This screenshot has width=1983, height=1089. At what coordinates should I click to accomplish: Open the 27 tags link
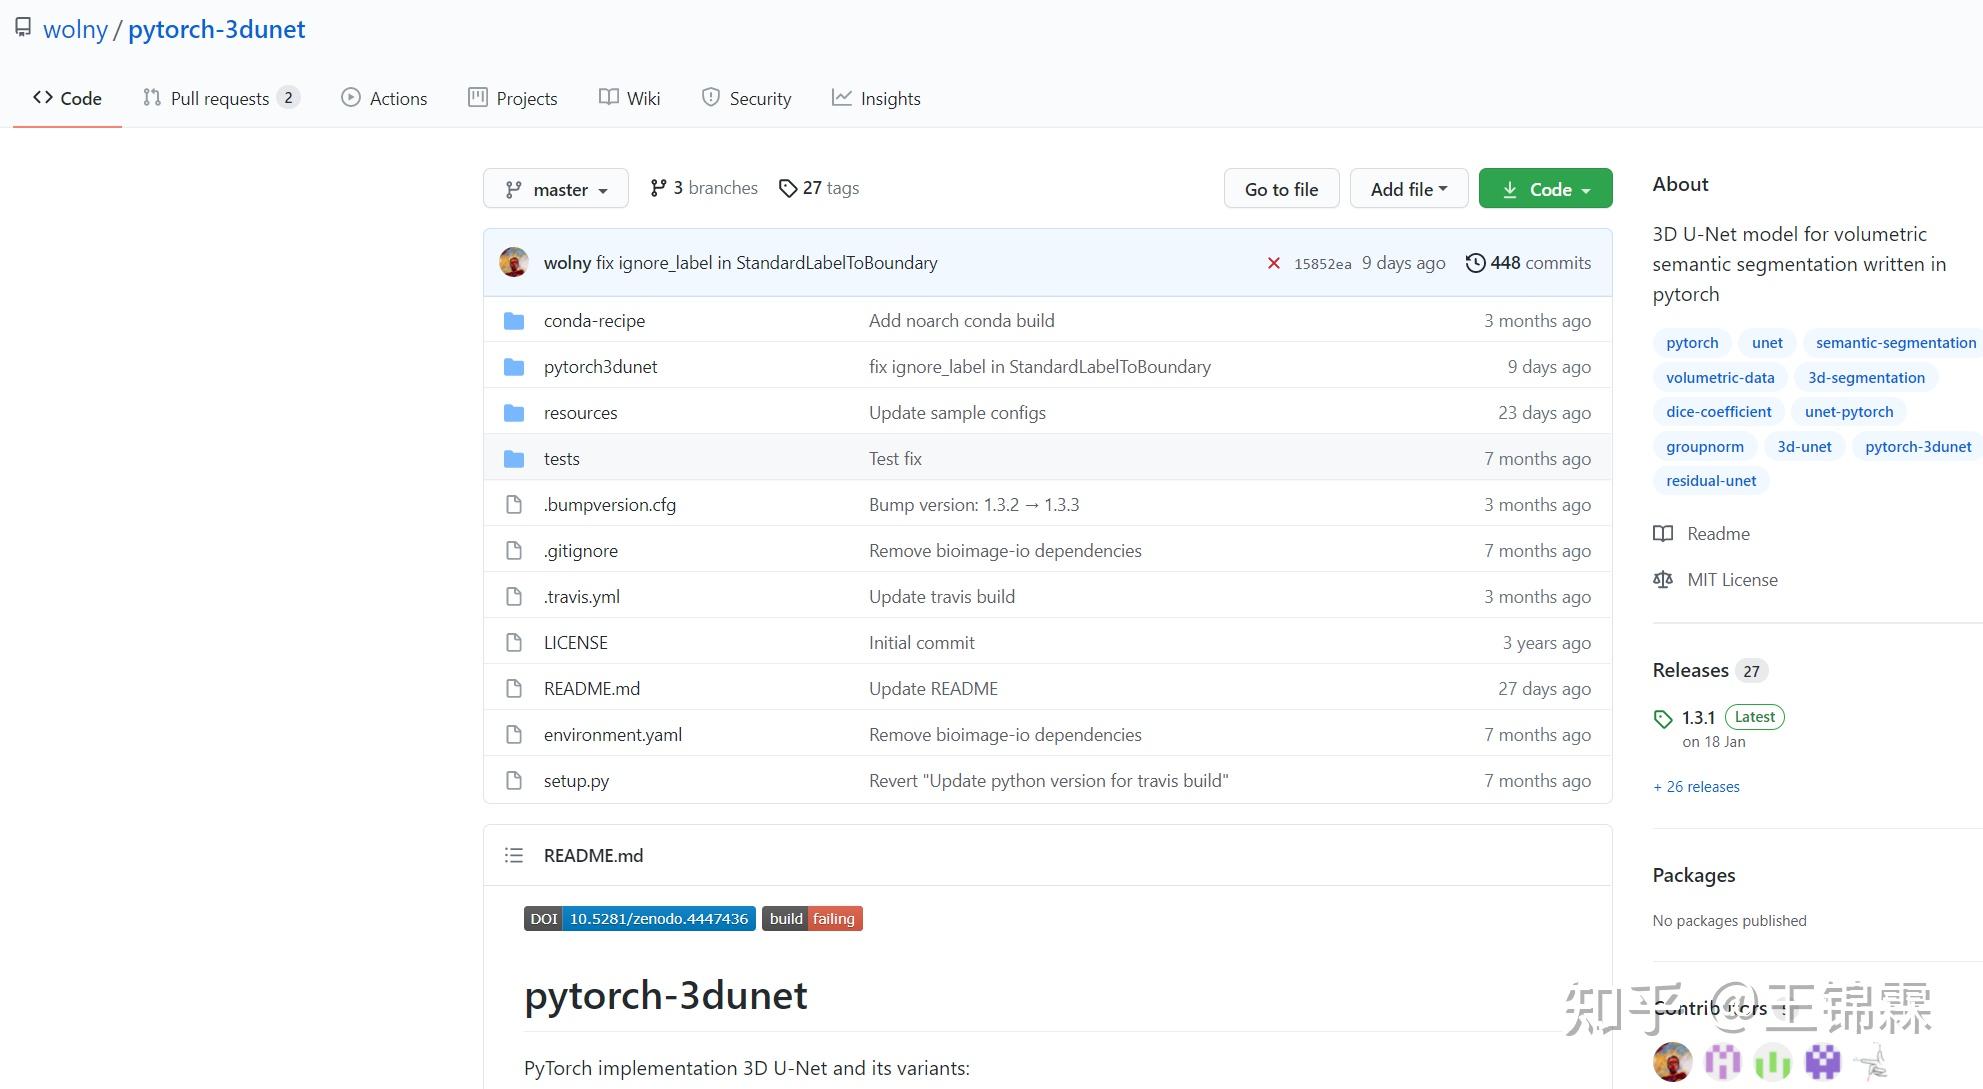819,188
